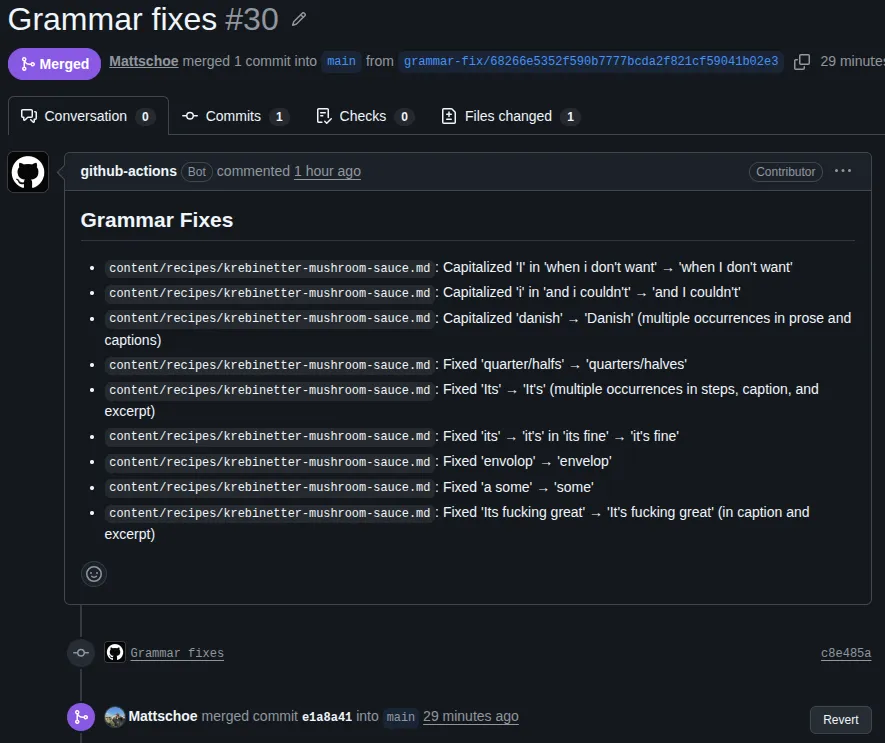Screen dimensions: 885x743
Task: Click the Commits tab count badge
Action: [279, 117]
